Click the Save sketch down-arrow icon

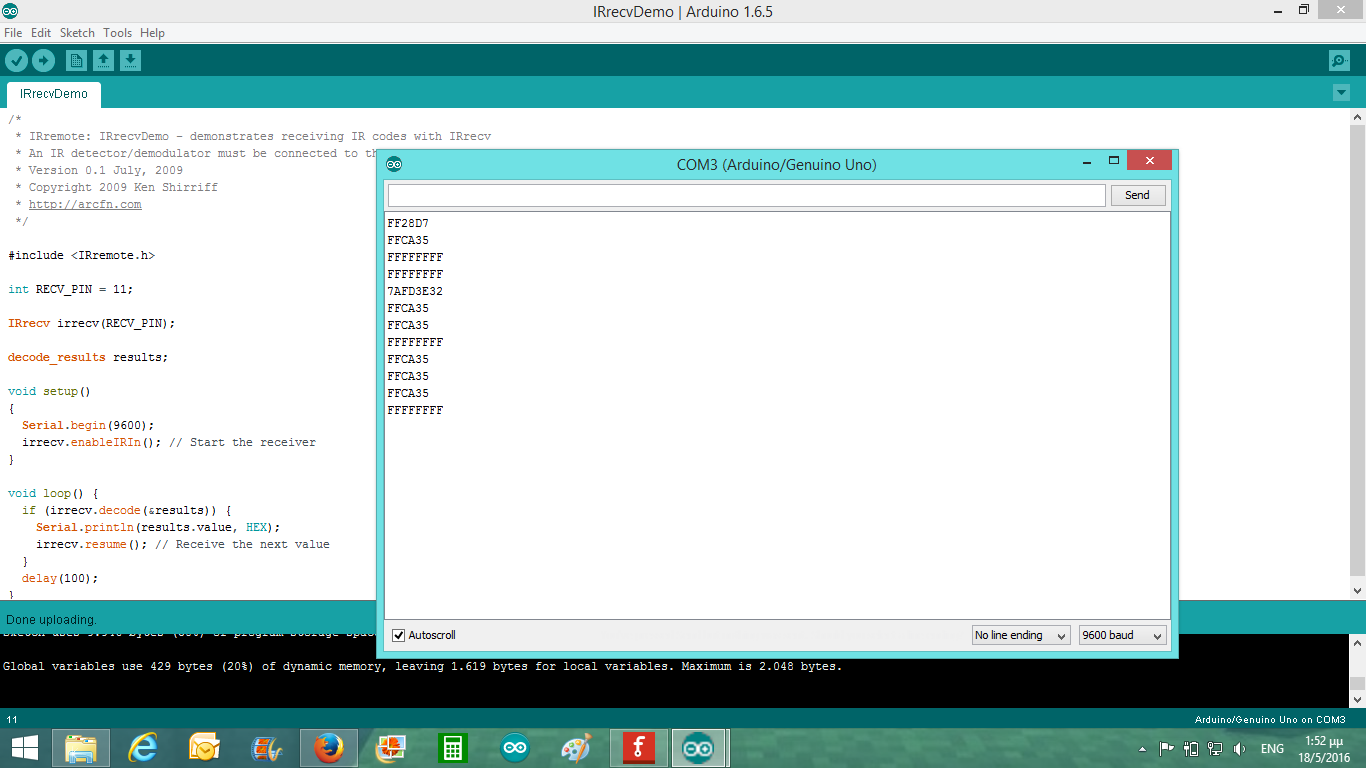[x=130, y=61]
